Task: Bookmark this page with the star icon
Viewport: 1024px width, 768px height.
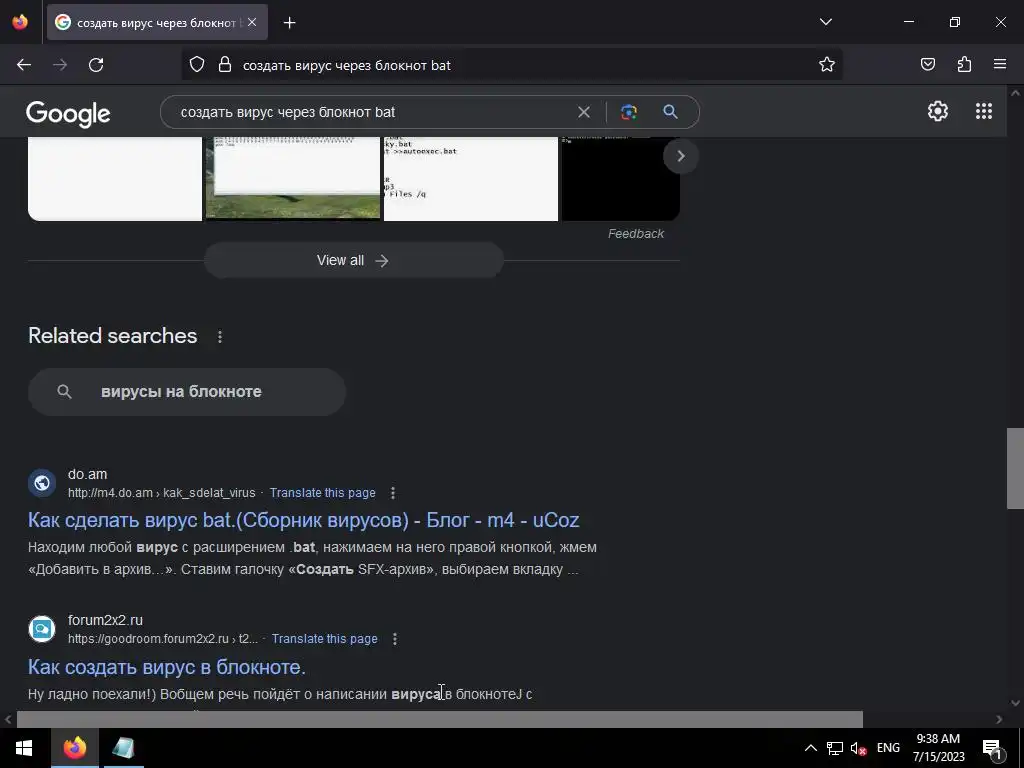Action: pos(827,65)
